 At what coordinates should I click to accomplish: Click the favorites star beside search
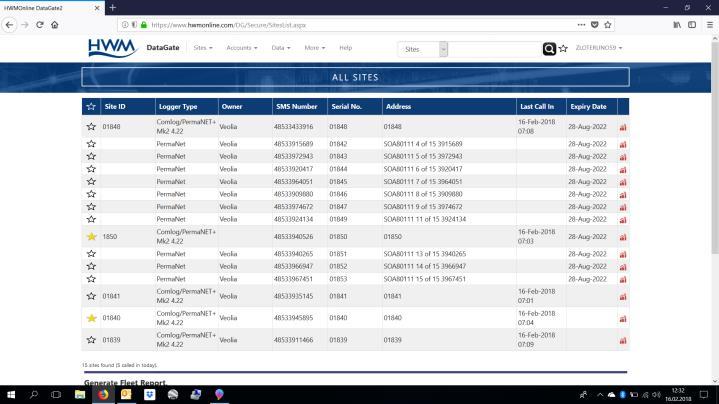pos(564,48)
